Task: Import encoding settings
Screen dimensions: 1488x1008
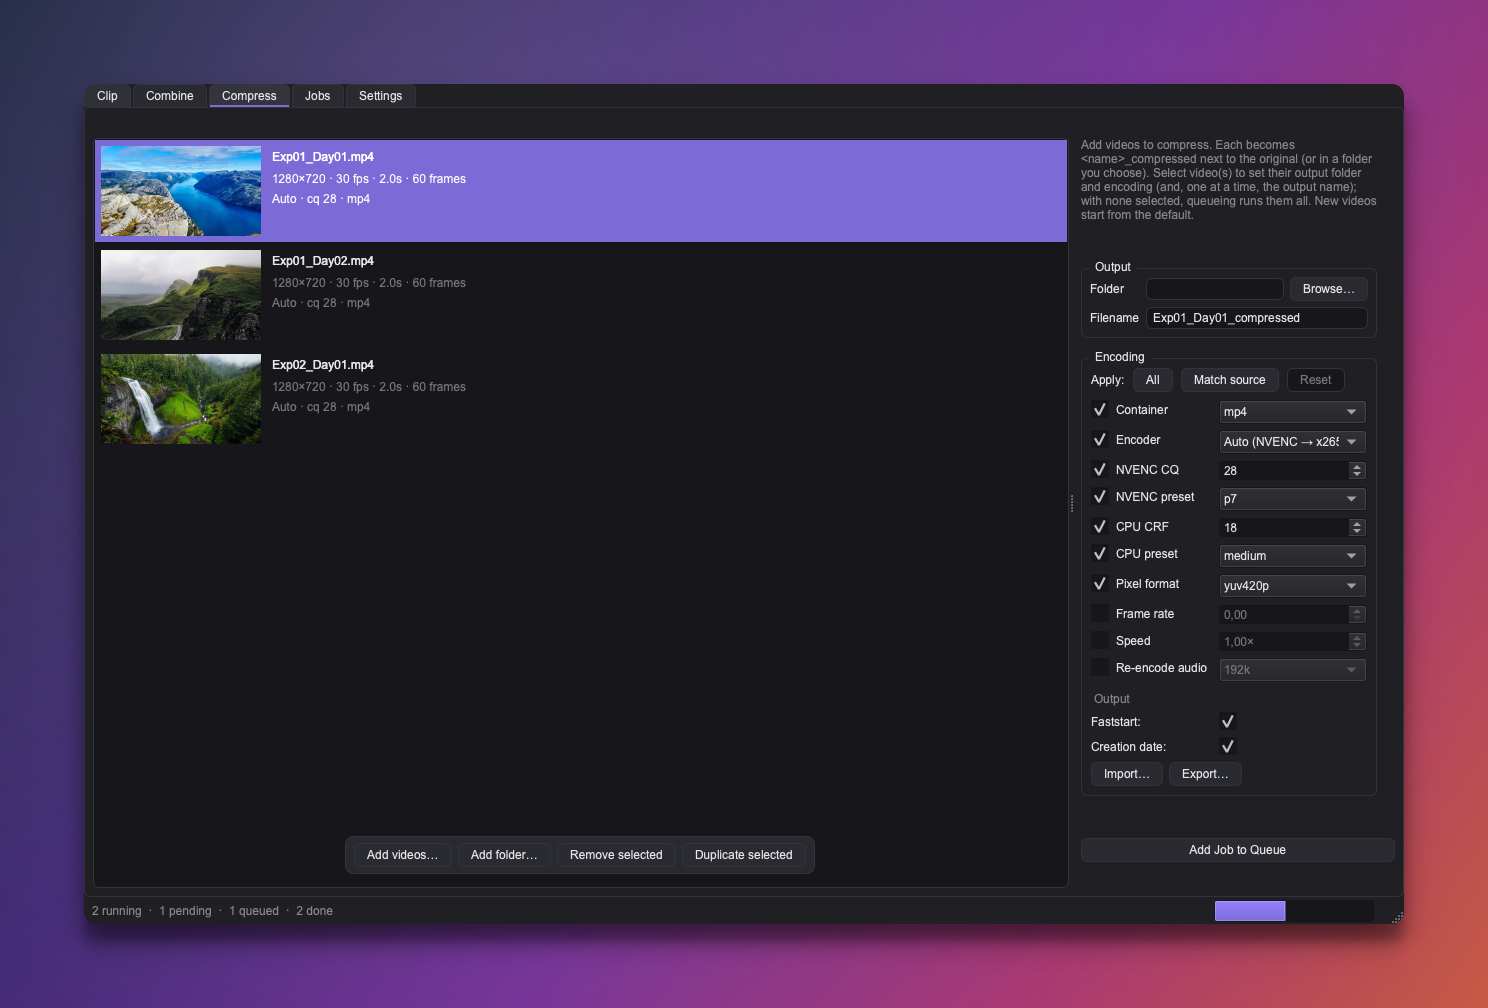Action: click(x=1126, y=774)
